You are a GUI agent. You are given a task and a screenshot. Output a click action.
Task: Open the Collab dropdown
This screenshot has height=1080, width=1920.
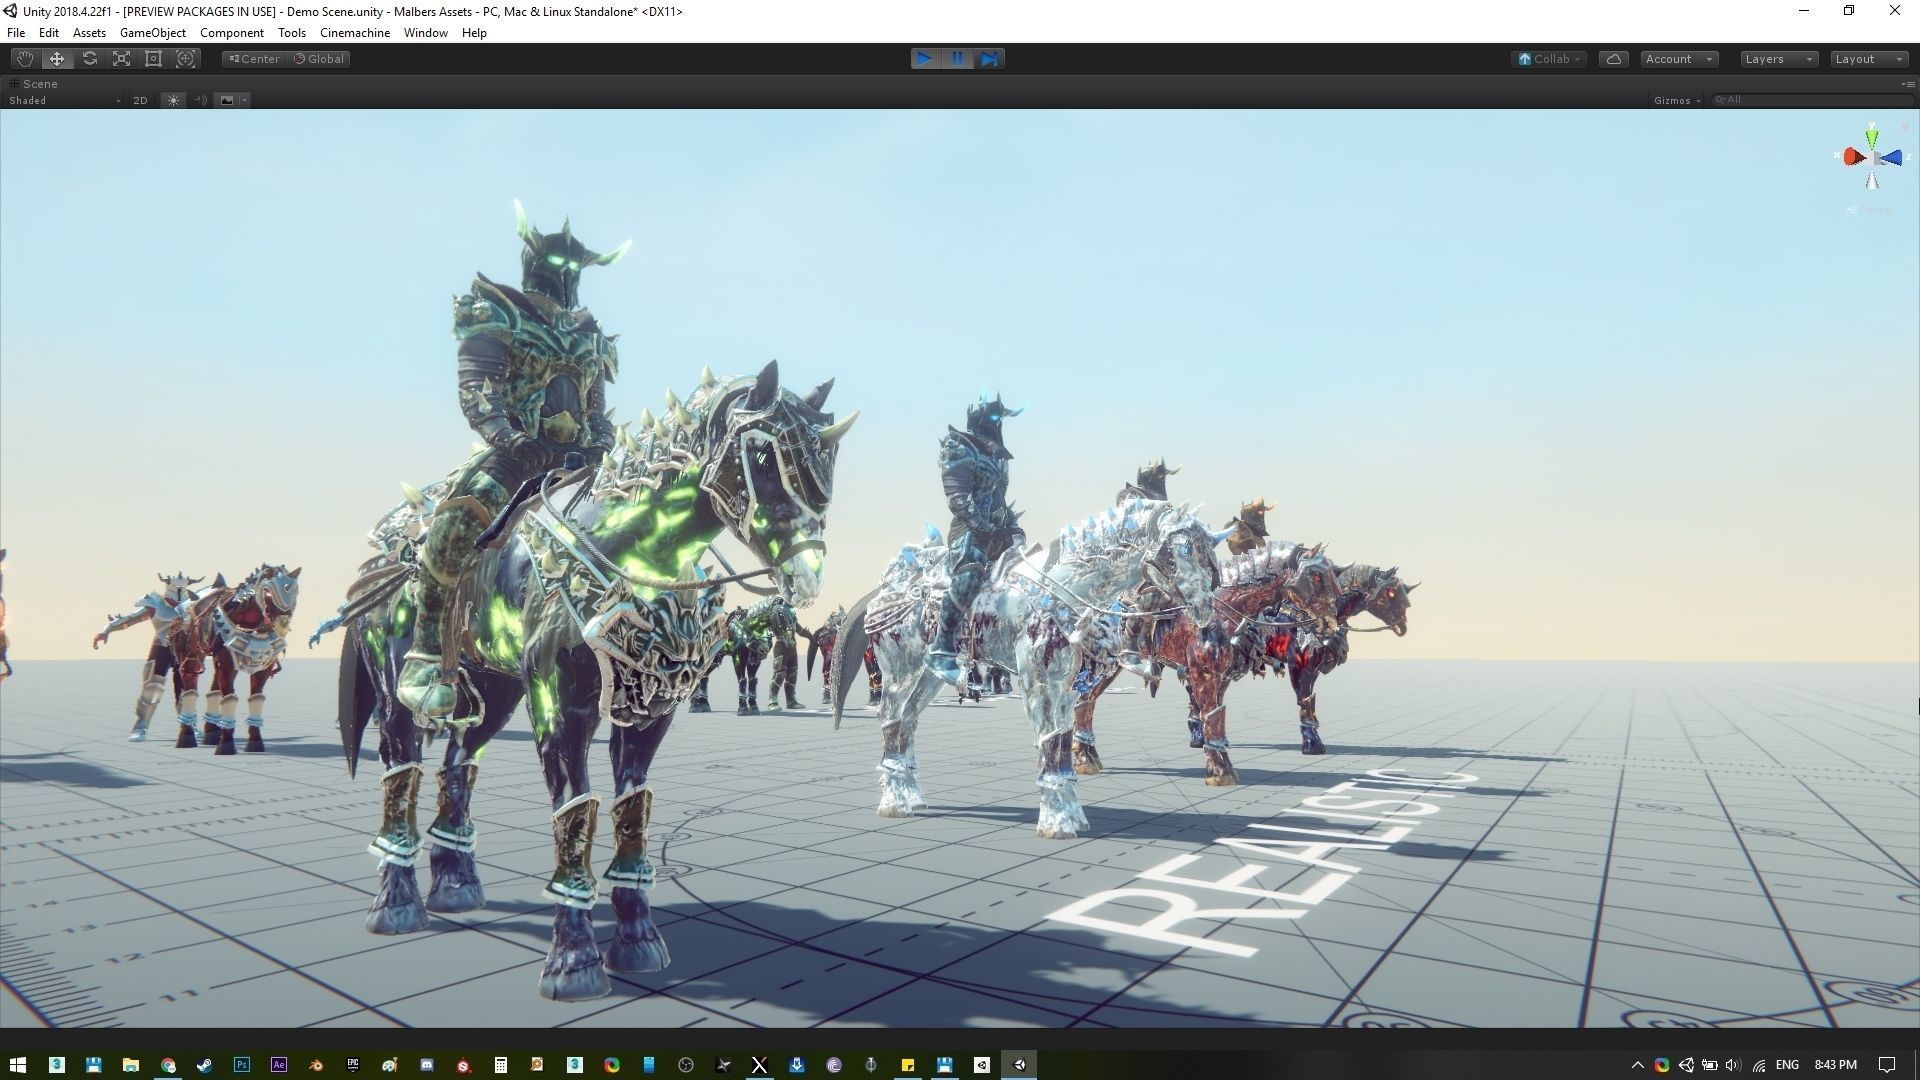[x=1549, y=59]
